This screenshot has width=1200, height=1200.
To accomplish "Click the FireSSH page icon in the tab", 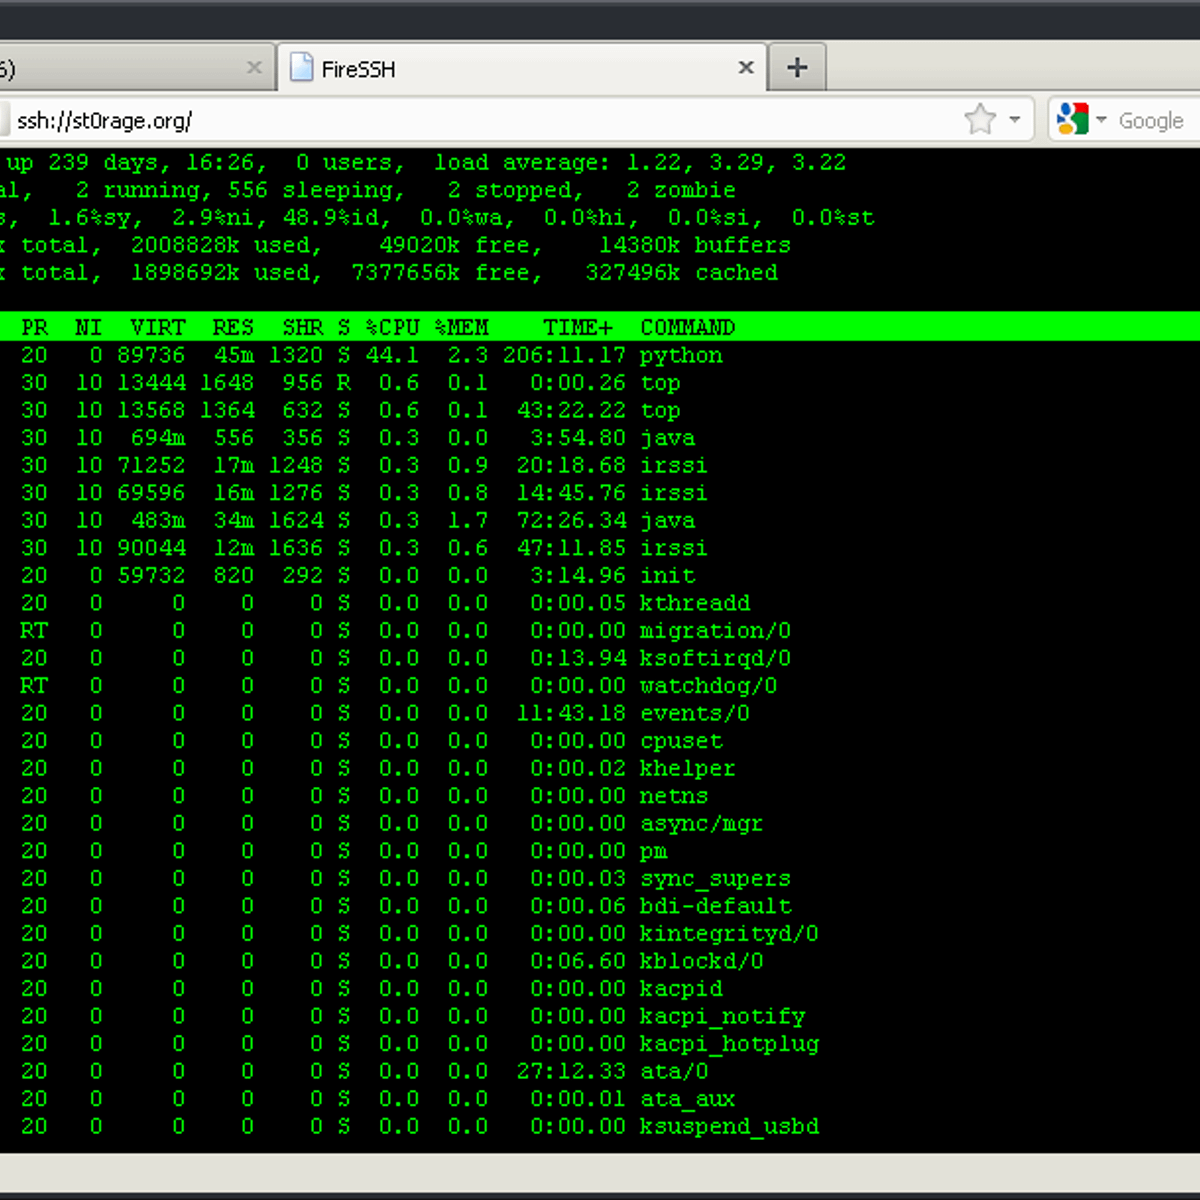I will (301, 67).
